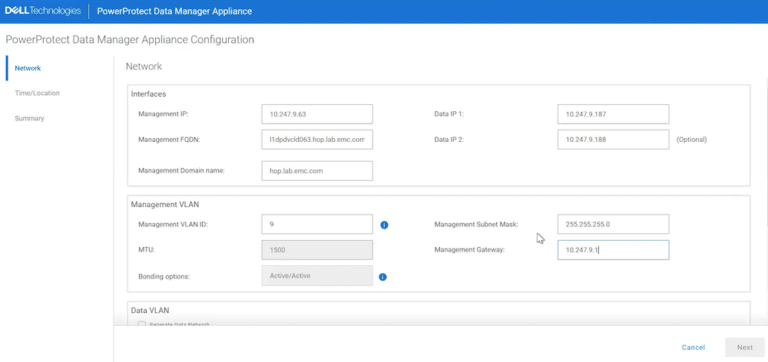Screen dimensions: 768x362
Task: Open the Summary step in sidebar
Action: tap(29, 119)
